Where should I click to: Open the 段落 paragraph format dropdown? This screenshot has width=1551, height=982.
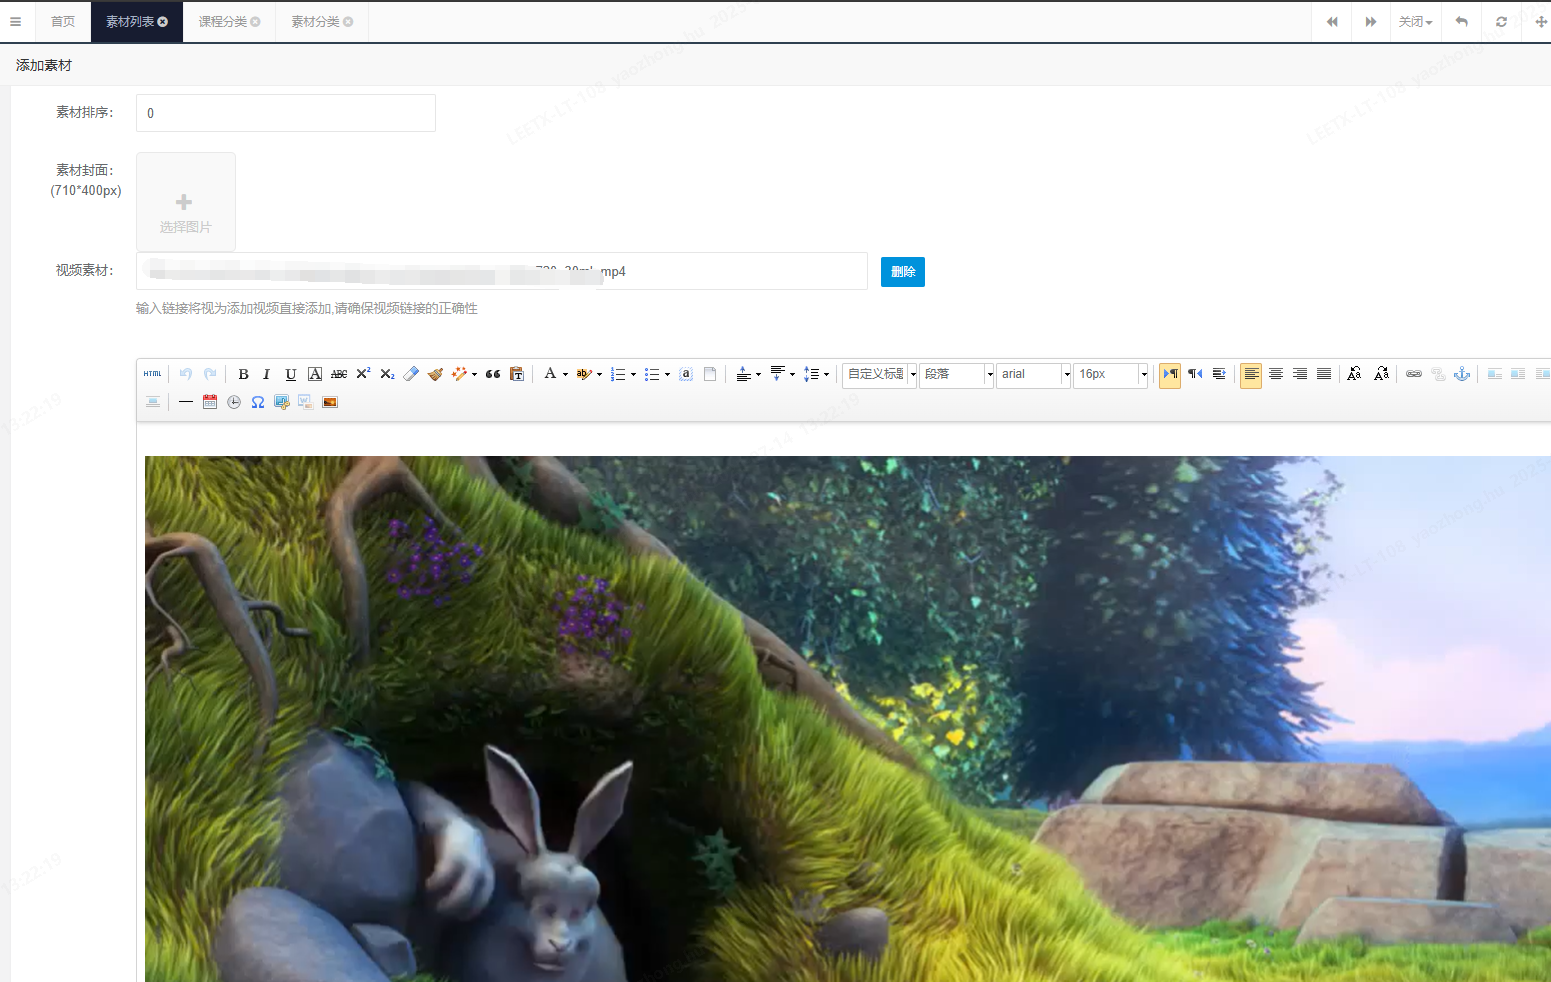tap(957, 374)
